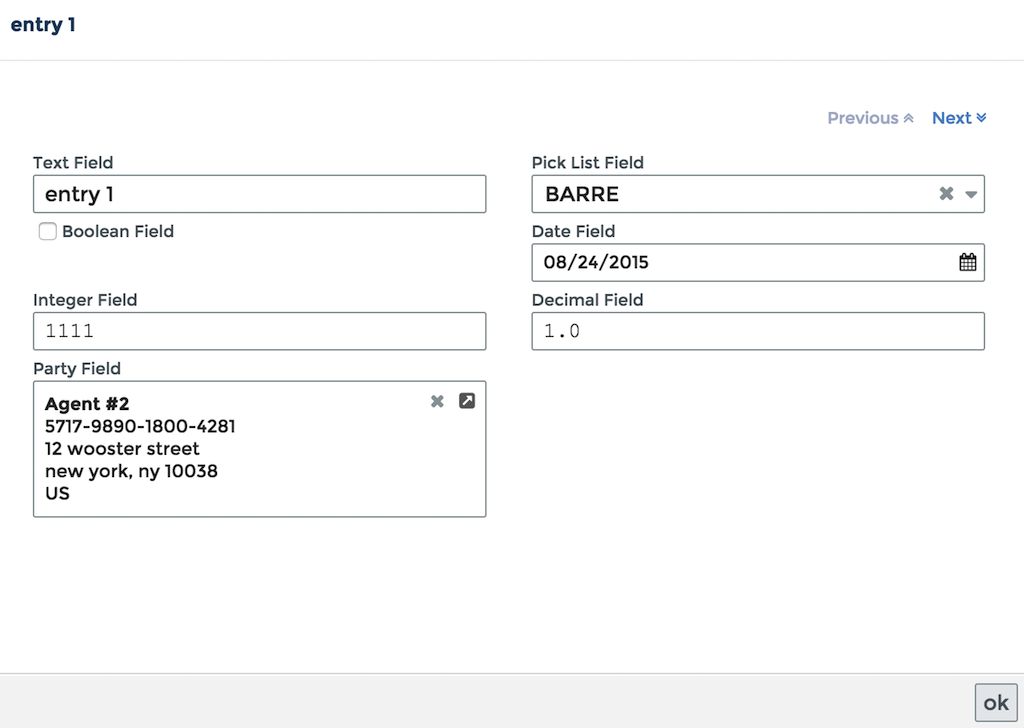Viewport: 1024px width, 728px height.
Task: Click the 12 wooster street address line
Action: (x=122, y=449)
